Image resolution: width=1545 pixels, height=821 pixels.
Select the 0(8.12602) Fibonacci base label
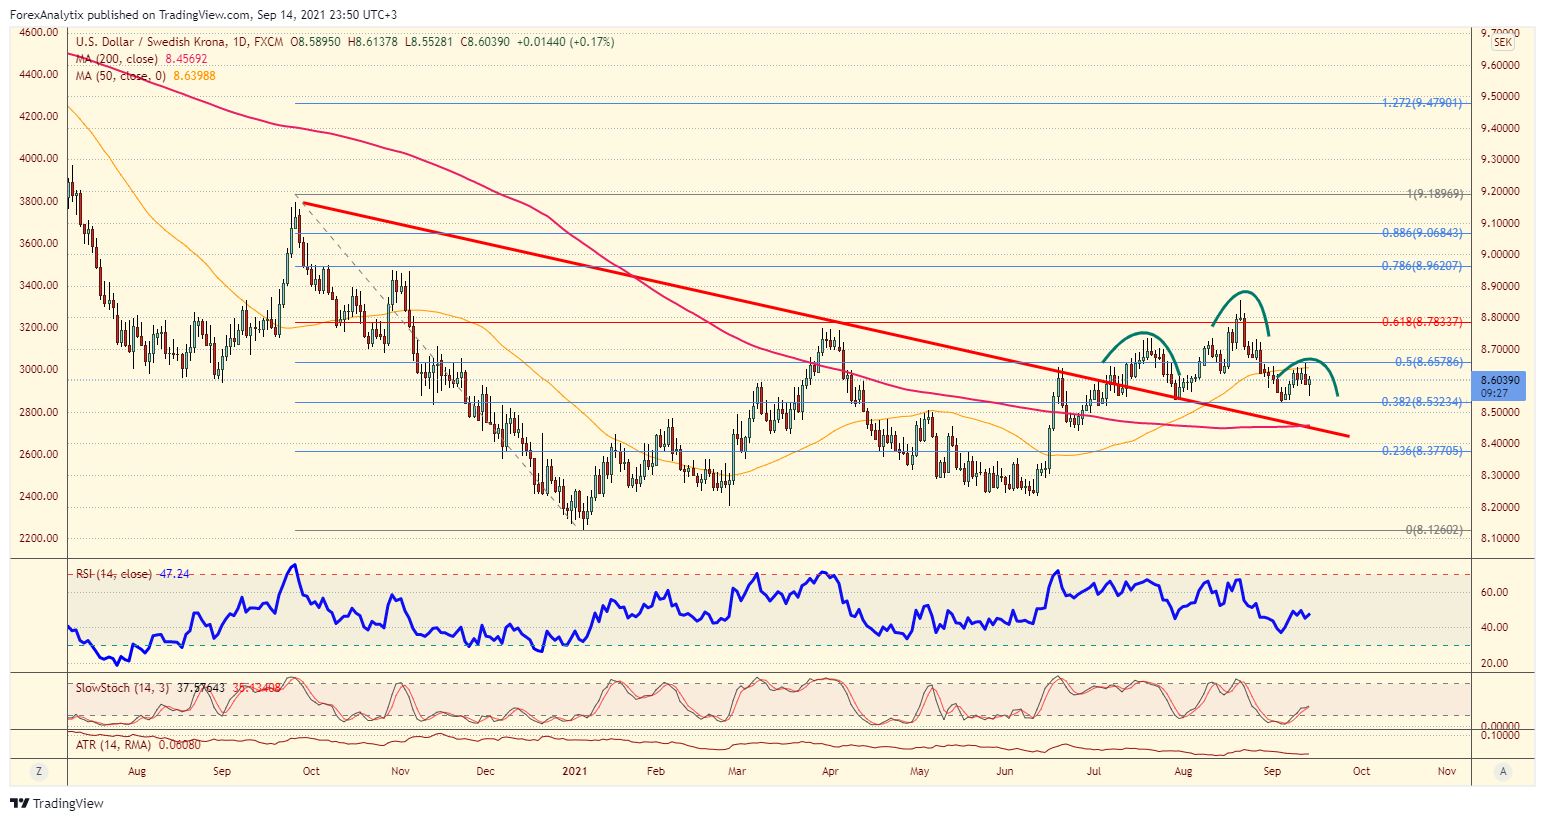point(1434,530)
